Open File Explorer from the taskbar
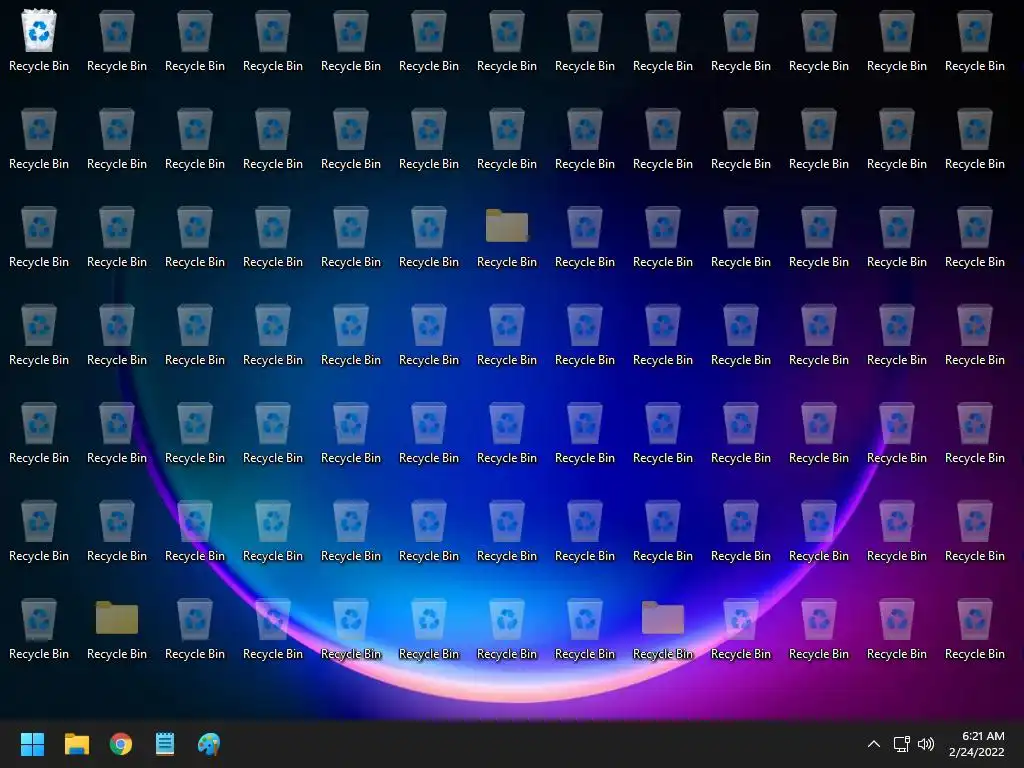The height and width of the screenshot is (768, 1024). (77, 744)
